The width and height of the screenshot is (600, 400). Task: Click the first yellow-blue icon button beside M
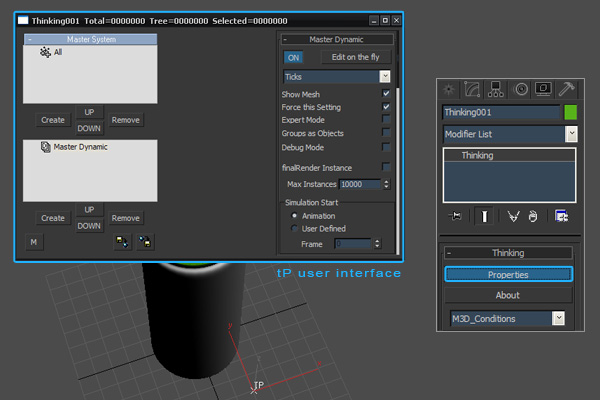(x=122, y=242)
